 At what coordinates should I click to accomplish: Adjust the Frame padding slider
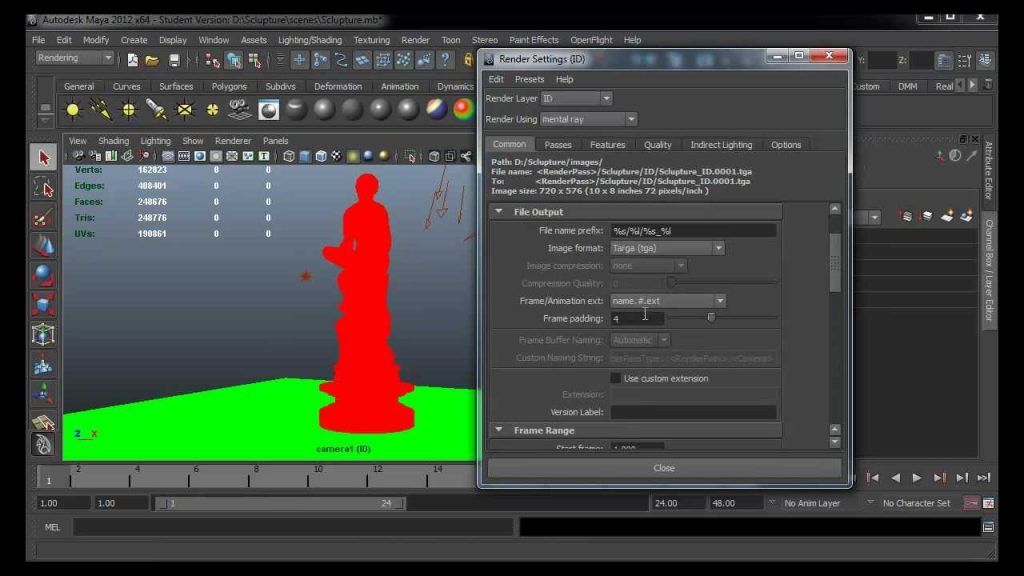click(711, 317)
